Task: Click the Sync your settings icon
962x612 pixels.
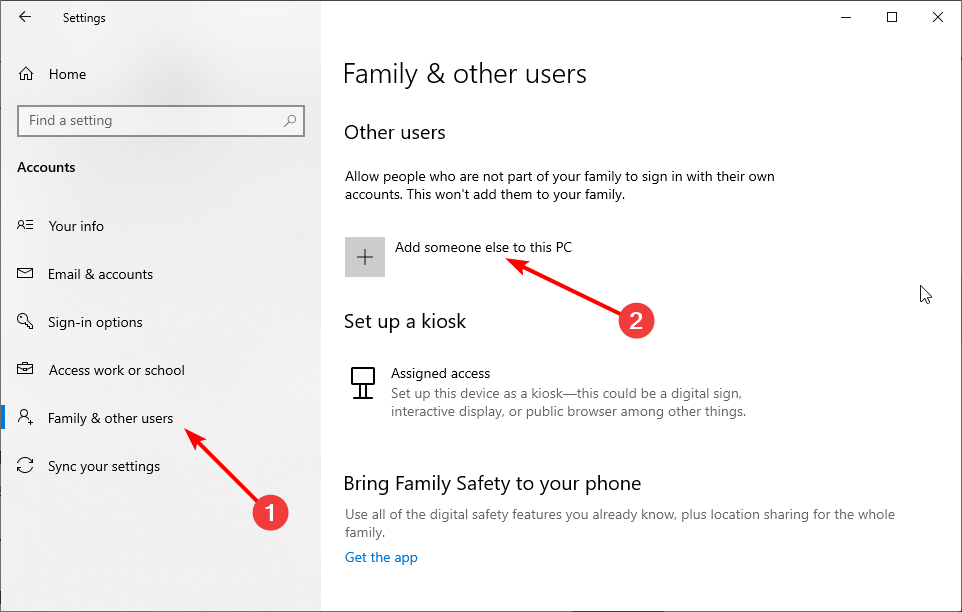Action: [27, 466]
